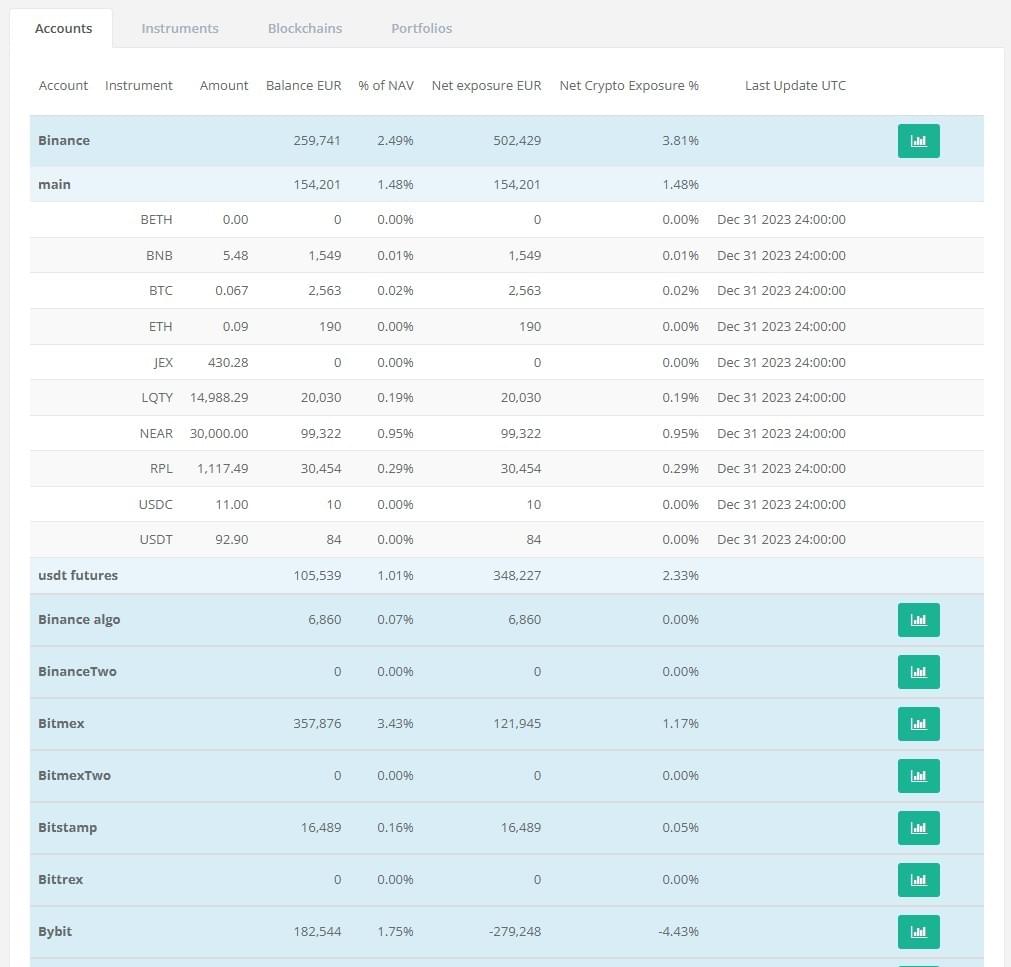
Task: Collapse the main sub-account row
Action: (x=55, y=185)
